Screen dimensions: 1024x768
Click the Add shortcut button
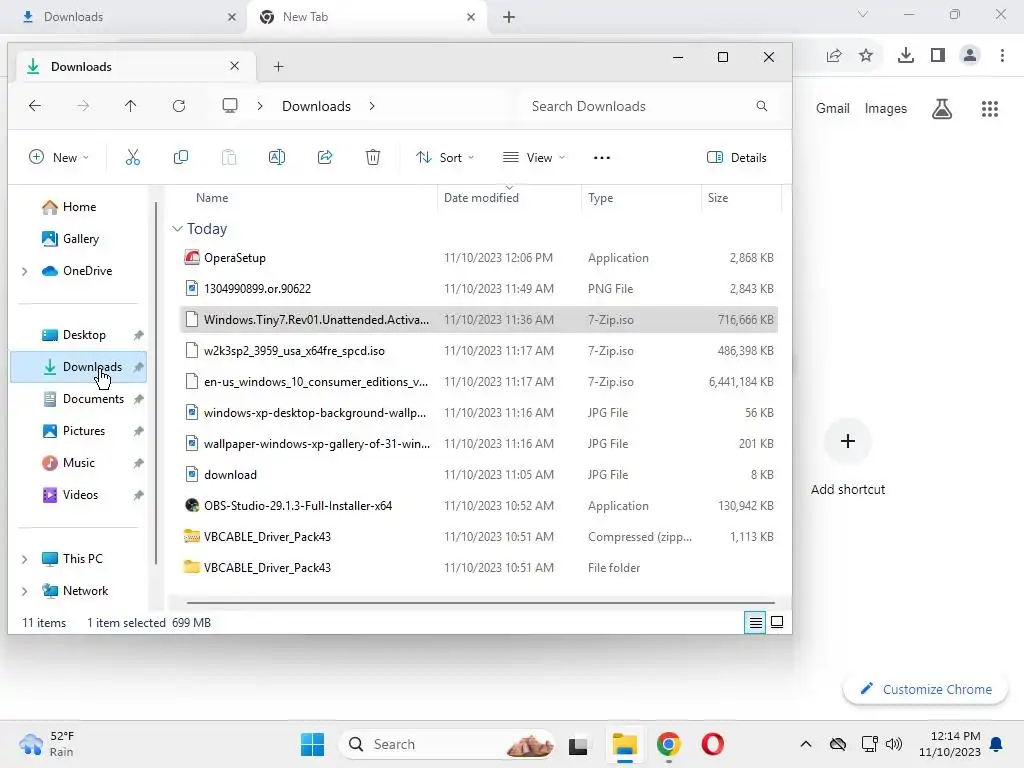(848, 456)
